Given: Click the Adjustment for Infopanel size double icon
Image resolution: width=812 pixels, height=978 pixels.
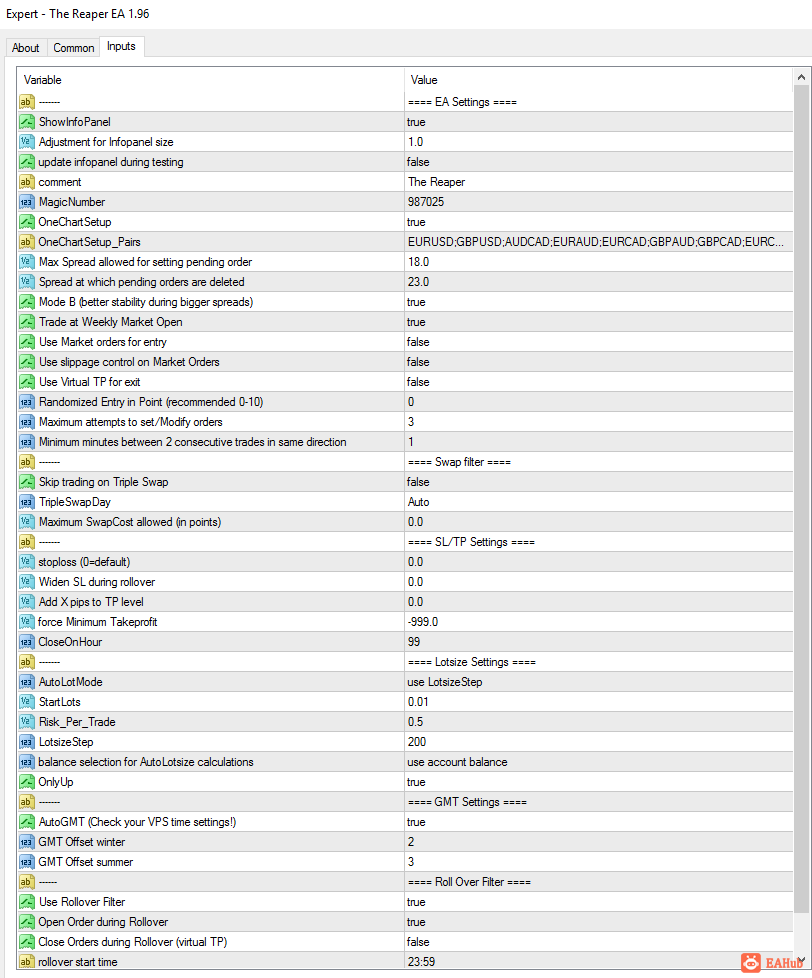Looking at the screenshot, I should tap(26, 142).
